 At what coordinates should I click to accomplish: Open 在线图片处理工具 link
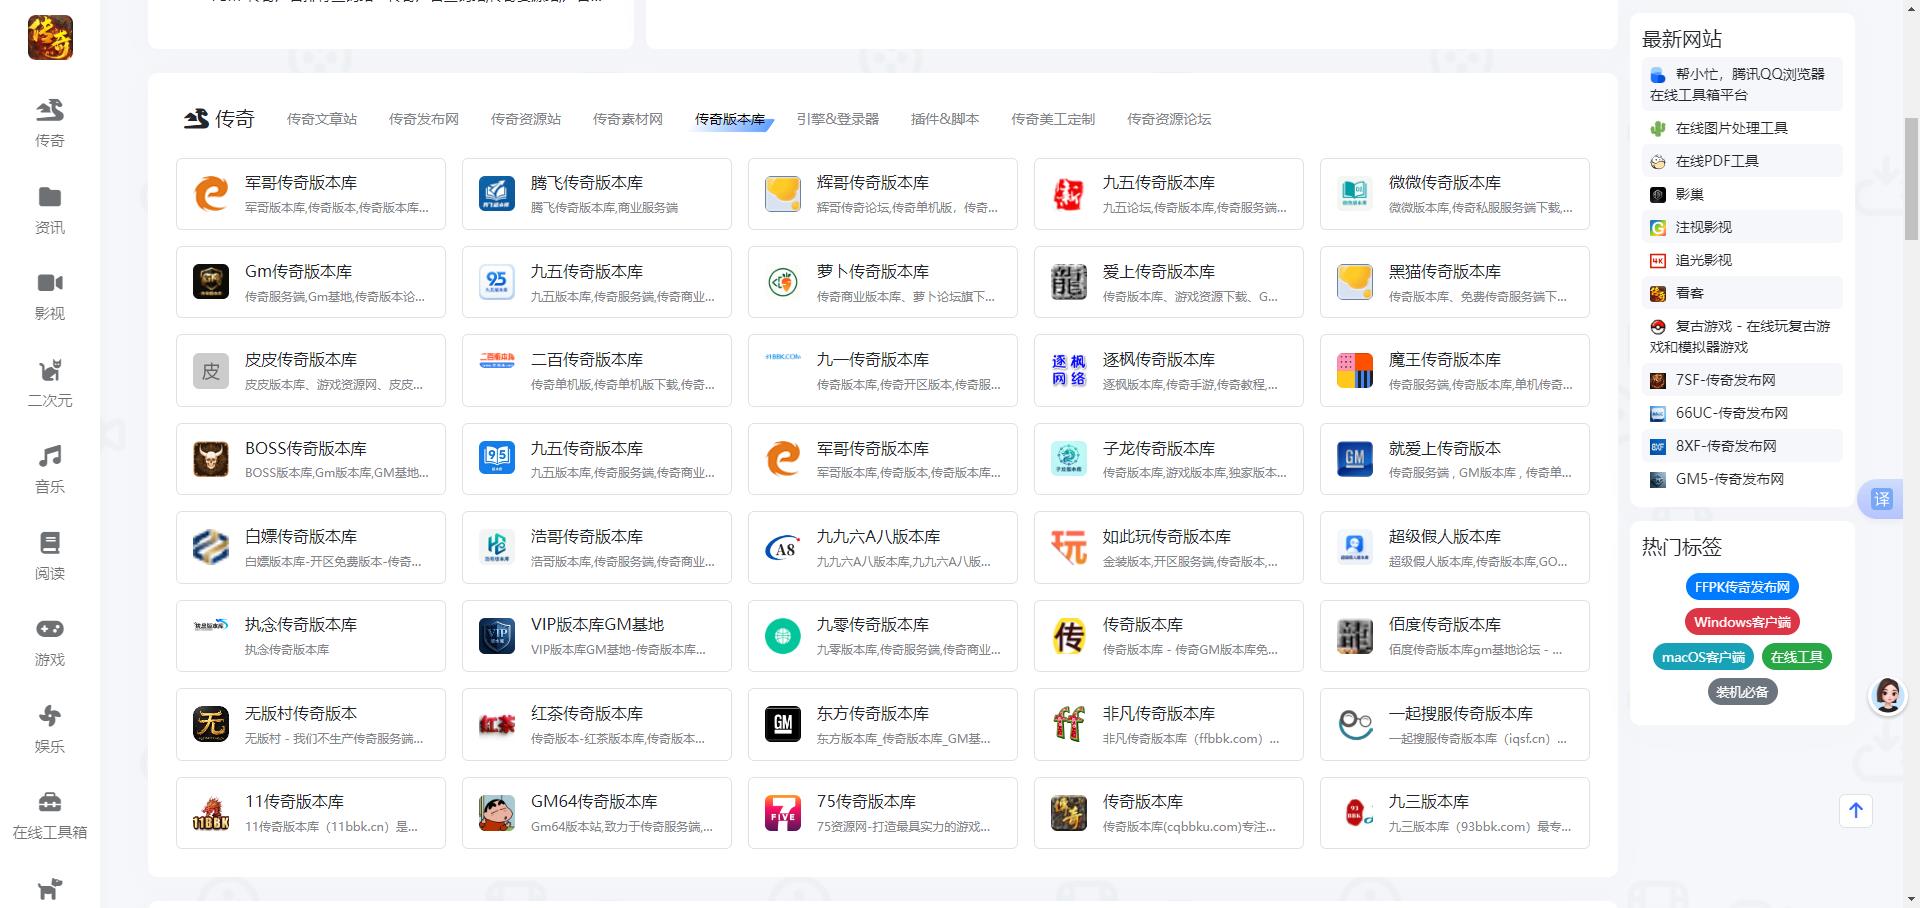[x=1742, y=128]
